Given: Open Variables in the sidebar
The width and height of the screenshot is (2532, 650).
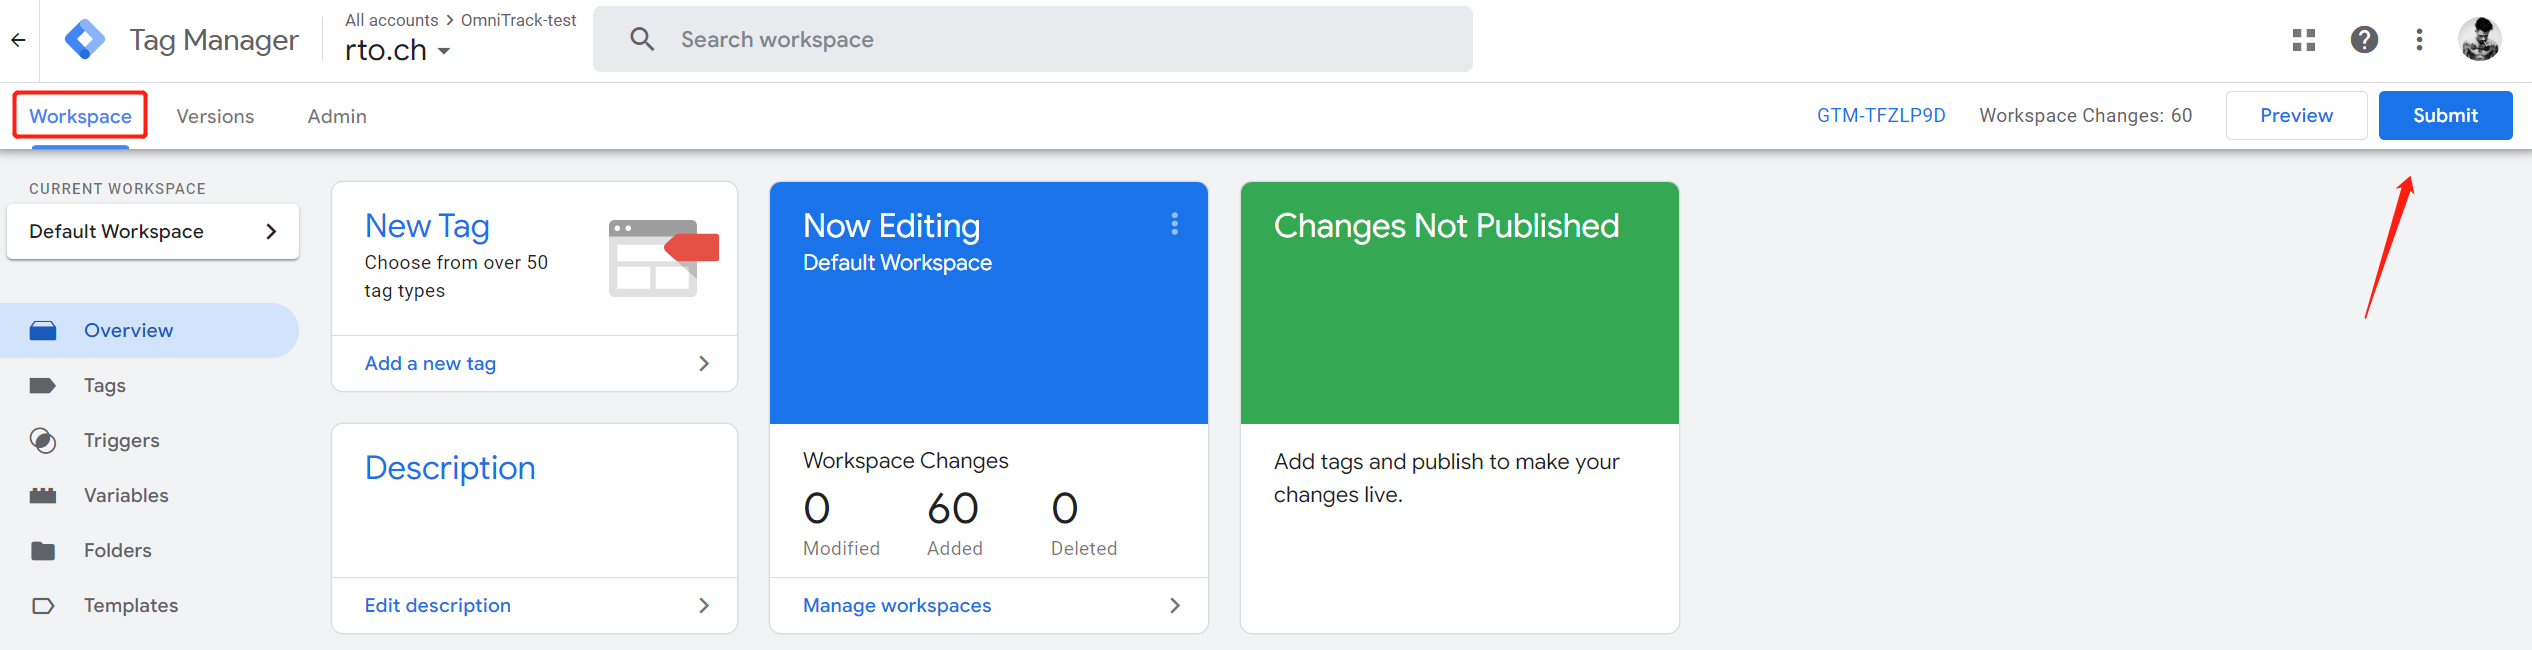Looking at the screenshot, I should 149,496.
